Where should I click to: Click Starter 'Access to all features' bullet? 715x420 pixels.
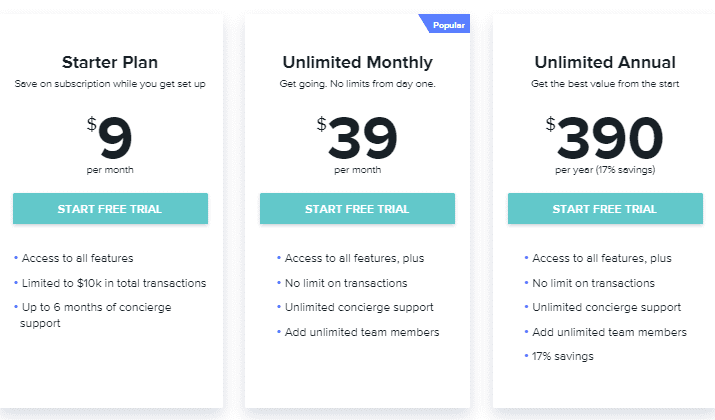coord(78,258)
